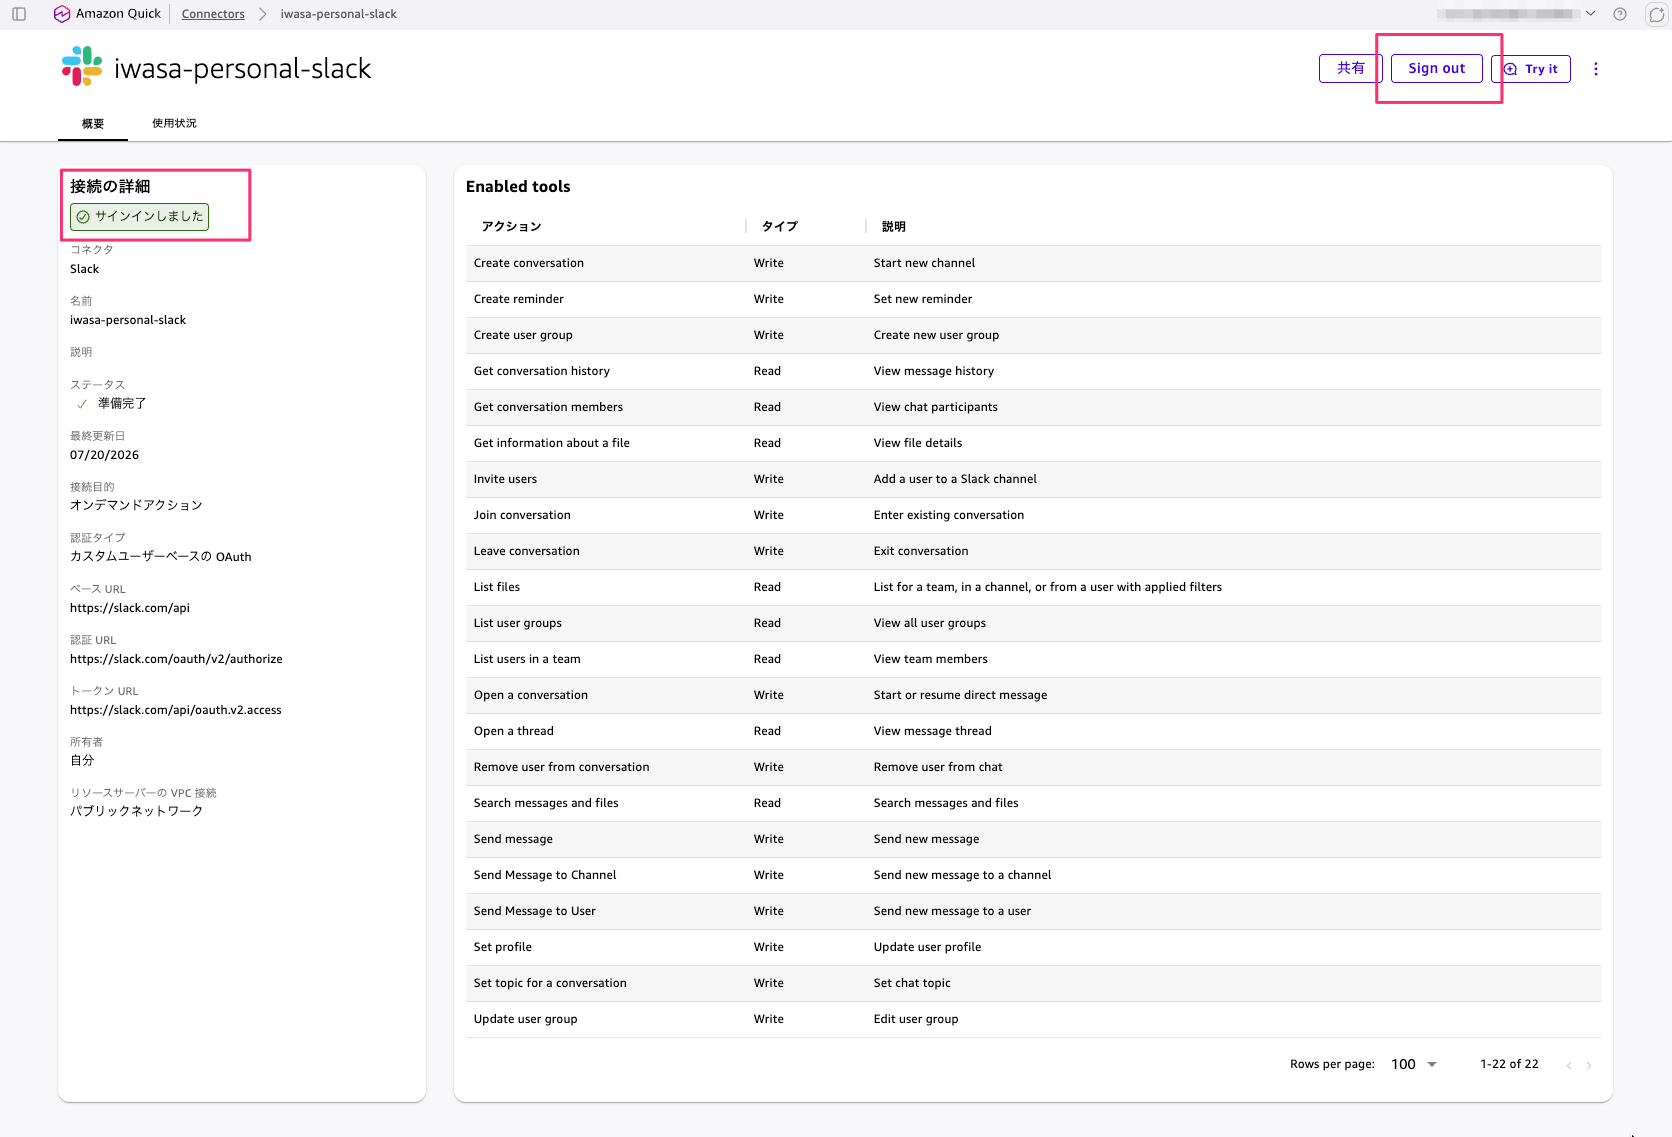Click the Slack logo beside connector title

coord(82,67)
